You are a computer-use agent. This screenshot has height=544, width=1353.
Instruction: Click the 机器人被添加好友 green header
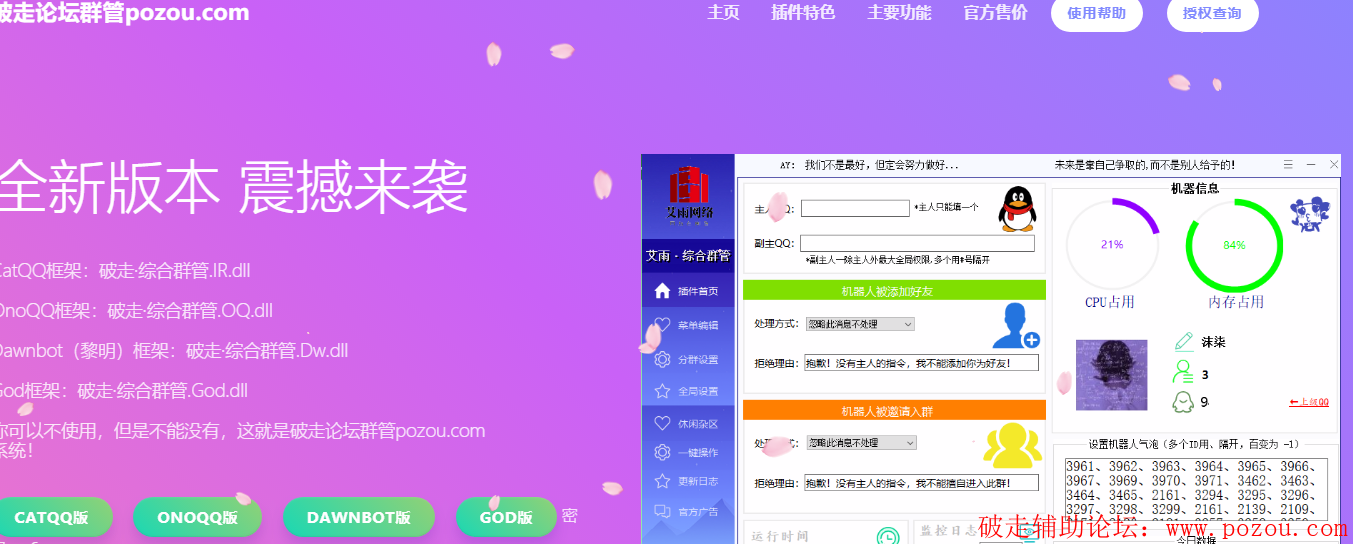point(894,291)
